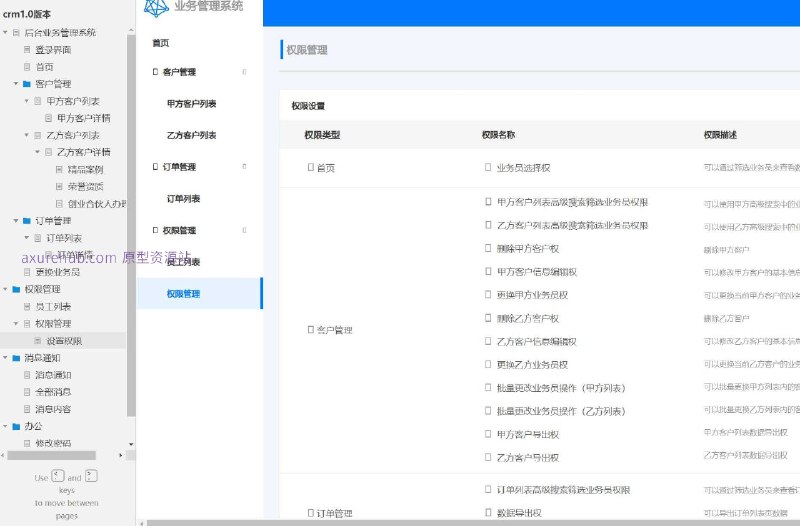Click page icon beside 修改密码
This screenshot has height=526, width=800.
click(28, 443)
